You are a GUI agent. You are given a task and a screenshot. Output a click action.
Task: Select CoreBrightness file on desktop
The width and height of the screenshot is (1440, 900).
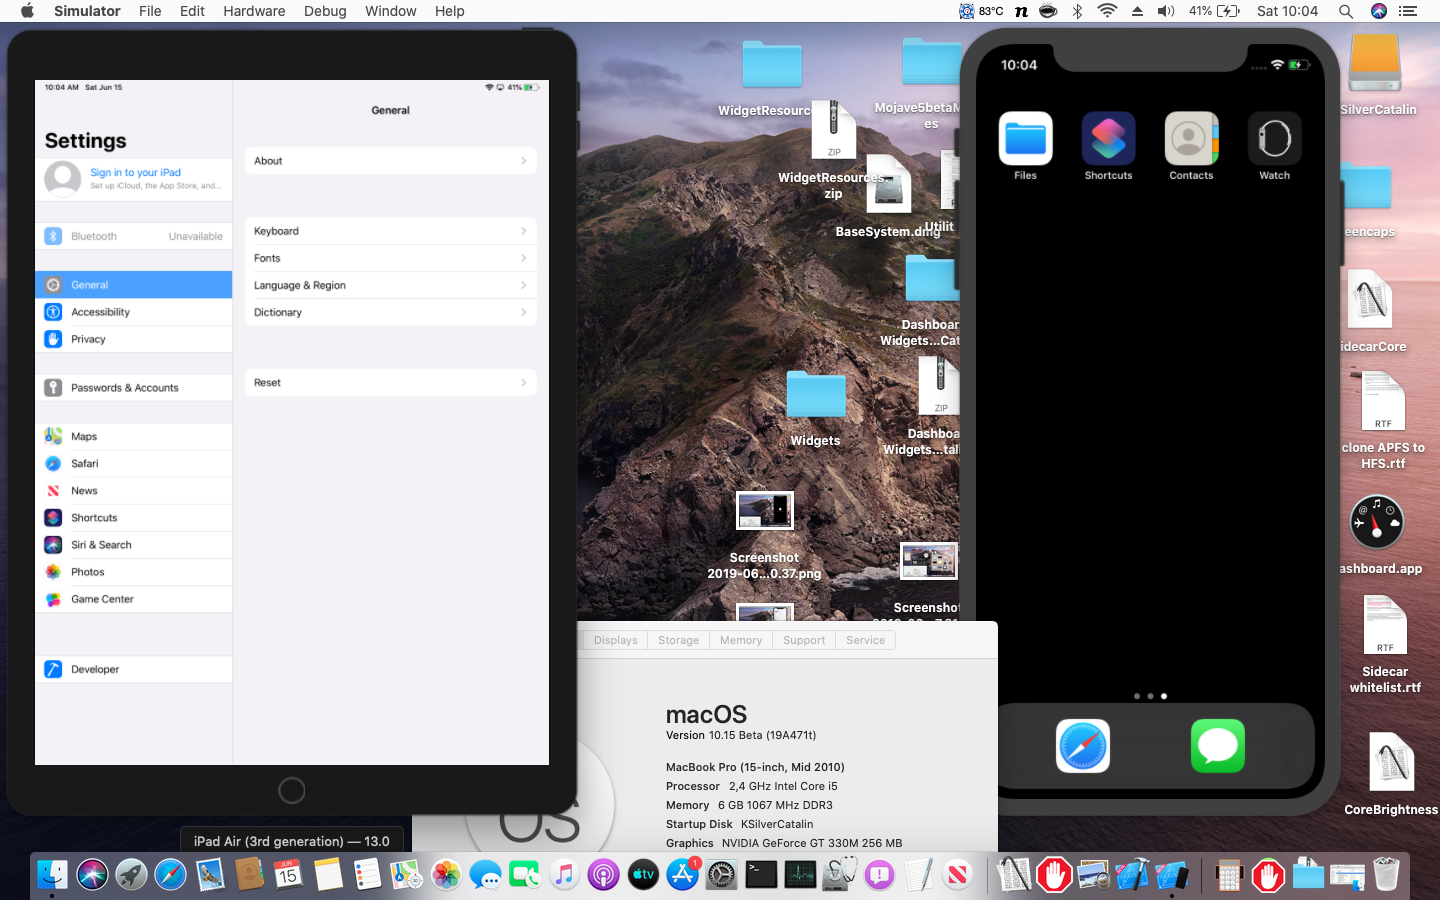[1391, 762]
